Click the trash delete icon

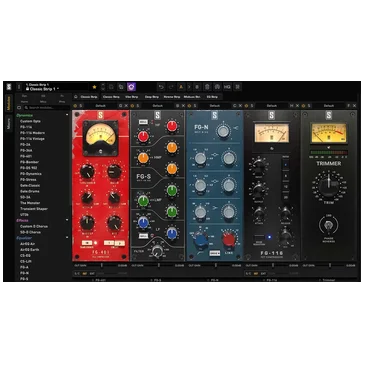[x=207, y=87]
